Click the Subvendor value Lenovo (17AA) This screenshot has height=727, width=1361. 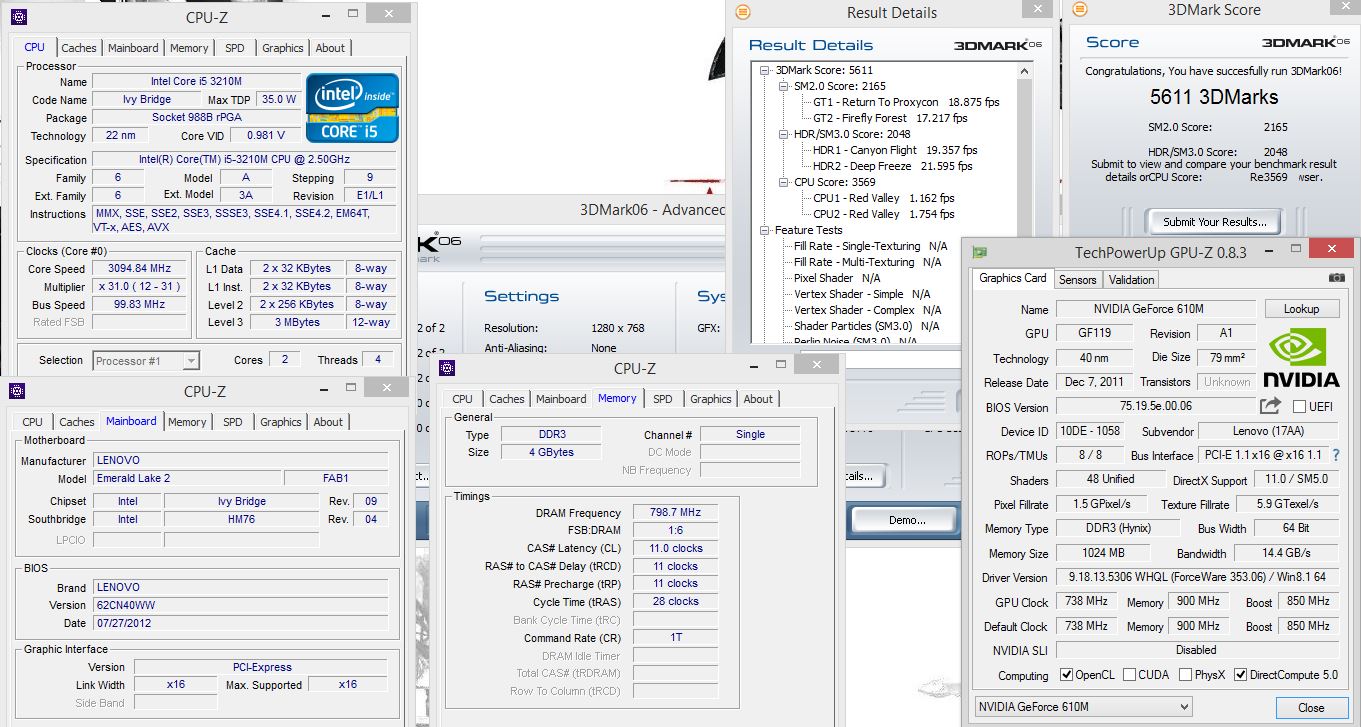pos(1268,432)
